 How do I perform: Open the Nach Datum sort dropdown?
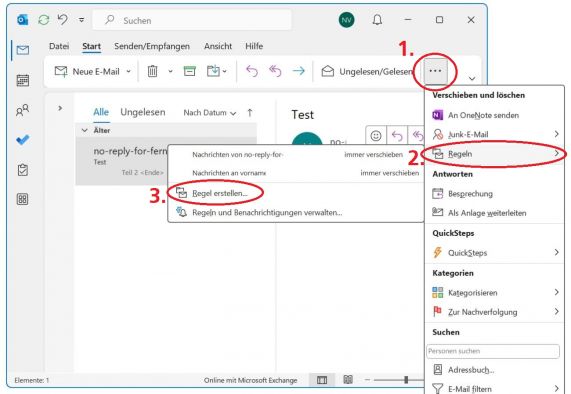tap(210, 113)
